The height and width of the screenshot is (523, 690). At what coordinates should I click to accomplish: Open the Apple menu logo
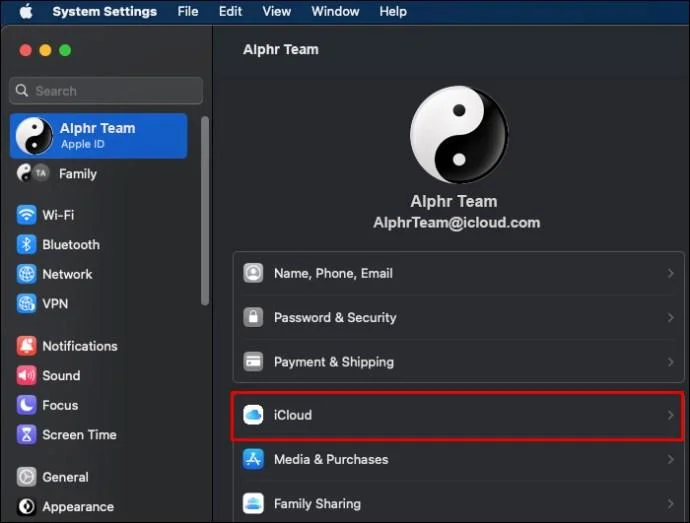(26, 11)
